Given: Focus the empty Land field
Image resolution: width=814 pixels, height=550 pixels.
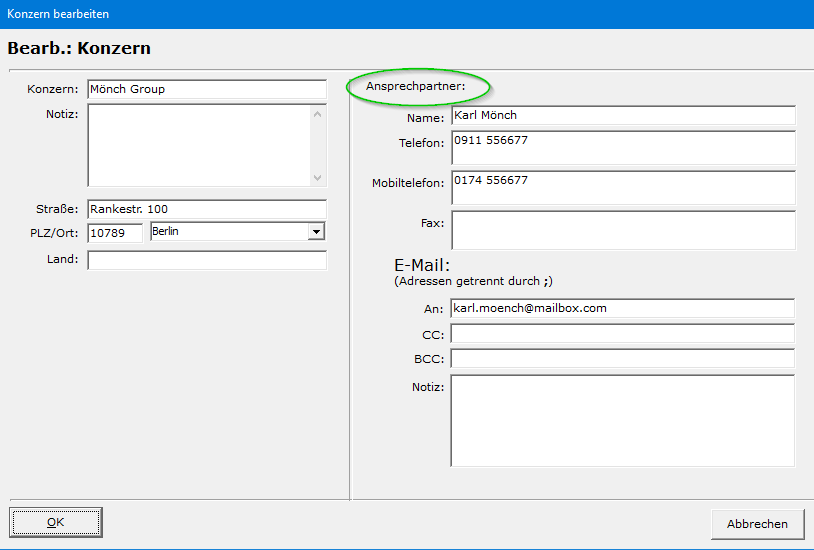Looking at the screenshot, I should pos(206,260).
